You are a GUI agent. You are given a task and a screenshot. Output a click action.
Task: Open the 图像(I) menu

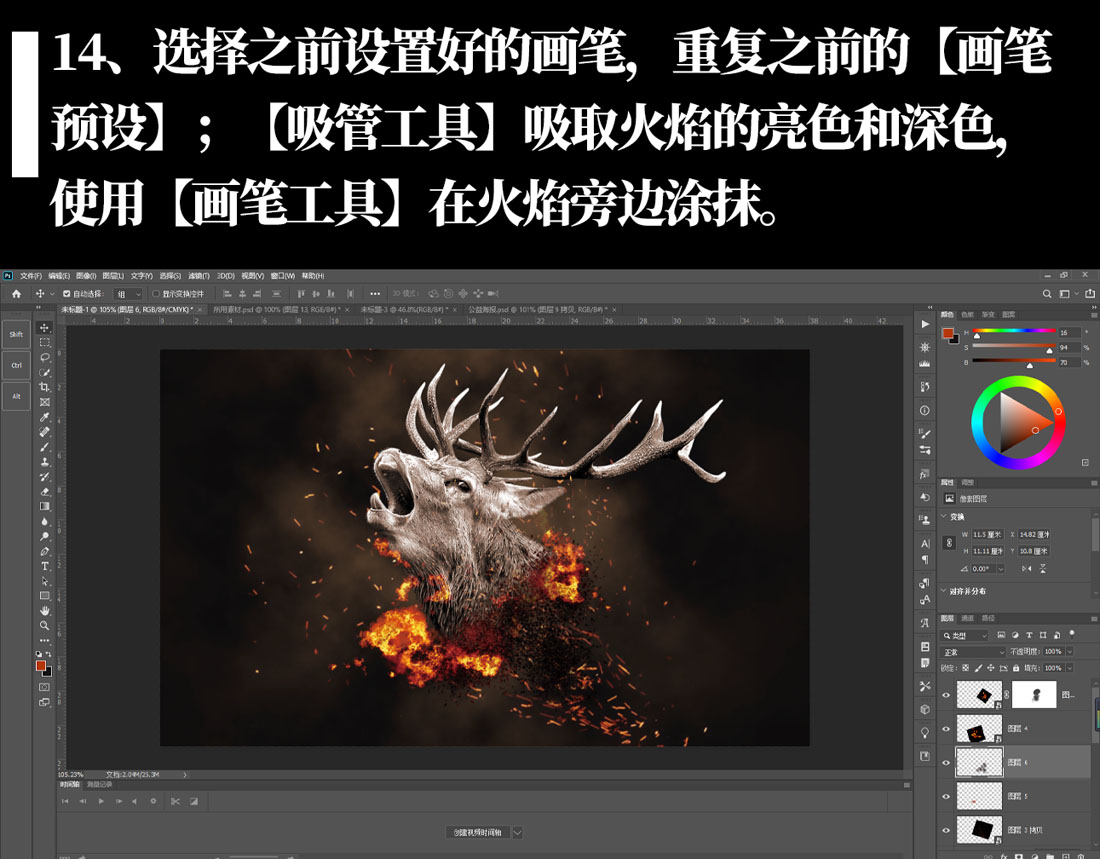(x=86, y=276)
